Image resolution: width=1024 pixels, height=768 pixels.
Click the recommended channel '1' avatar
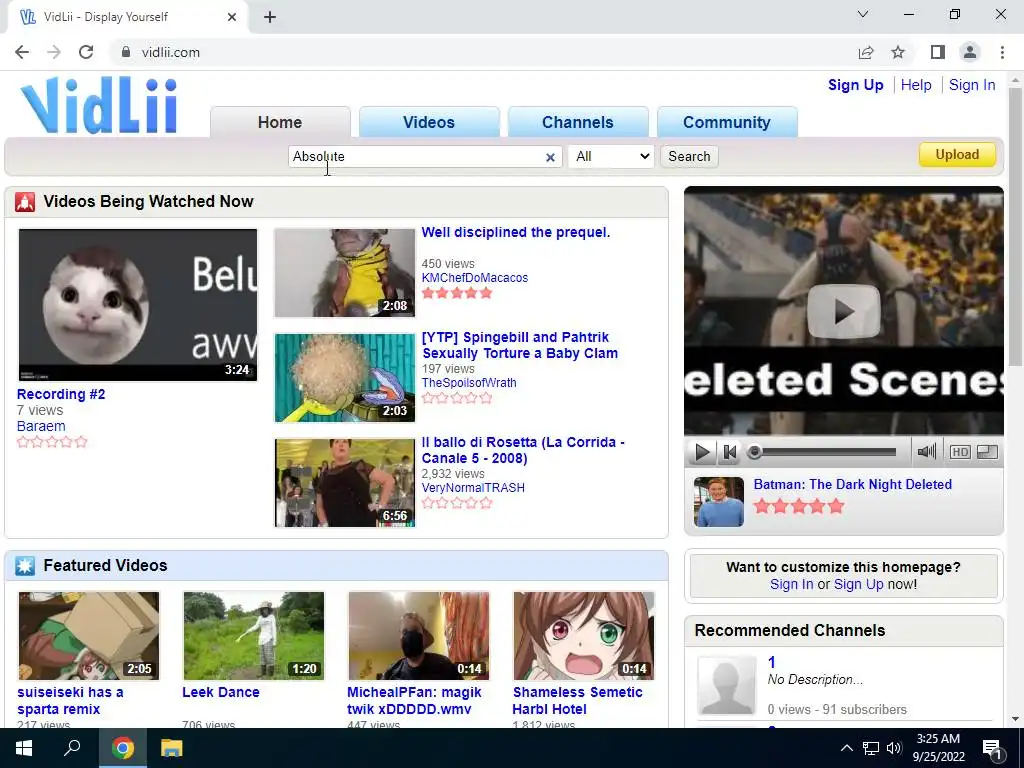tap(726, 686)
